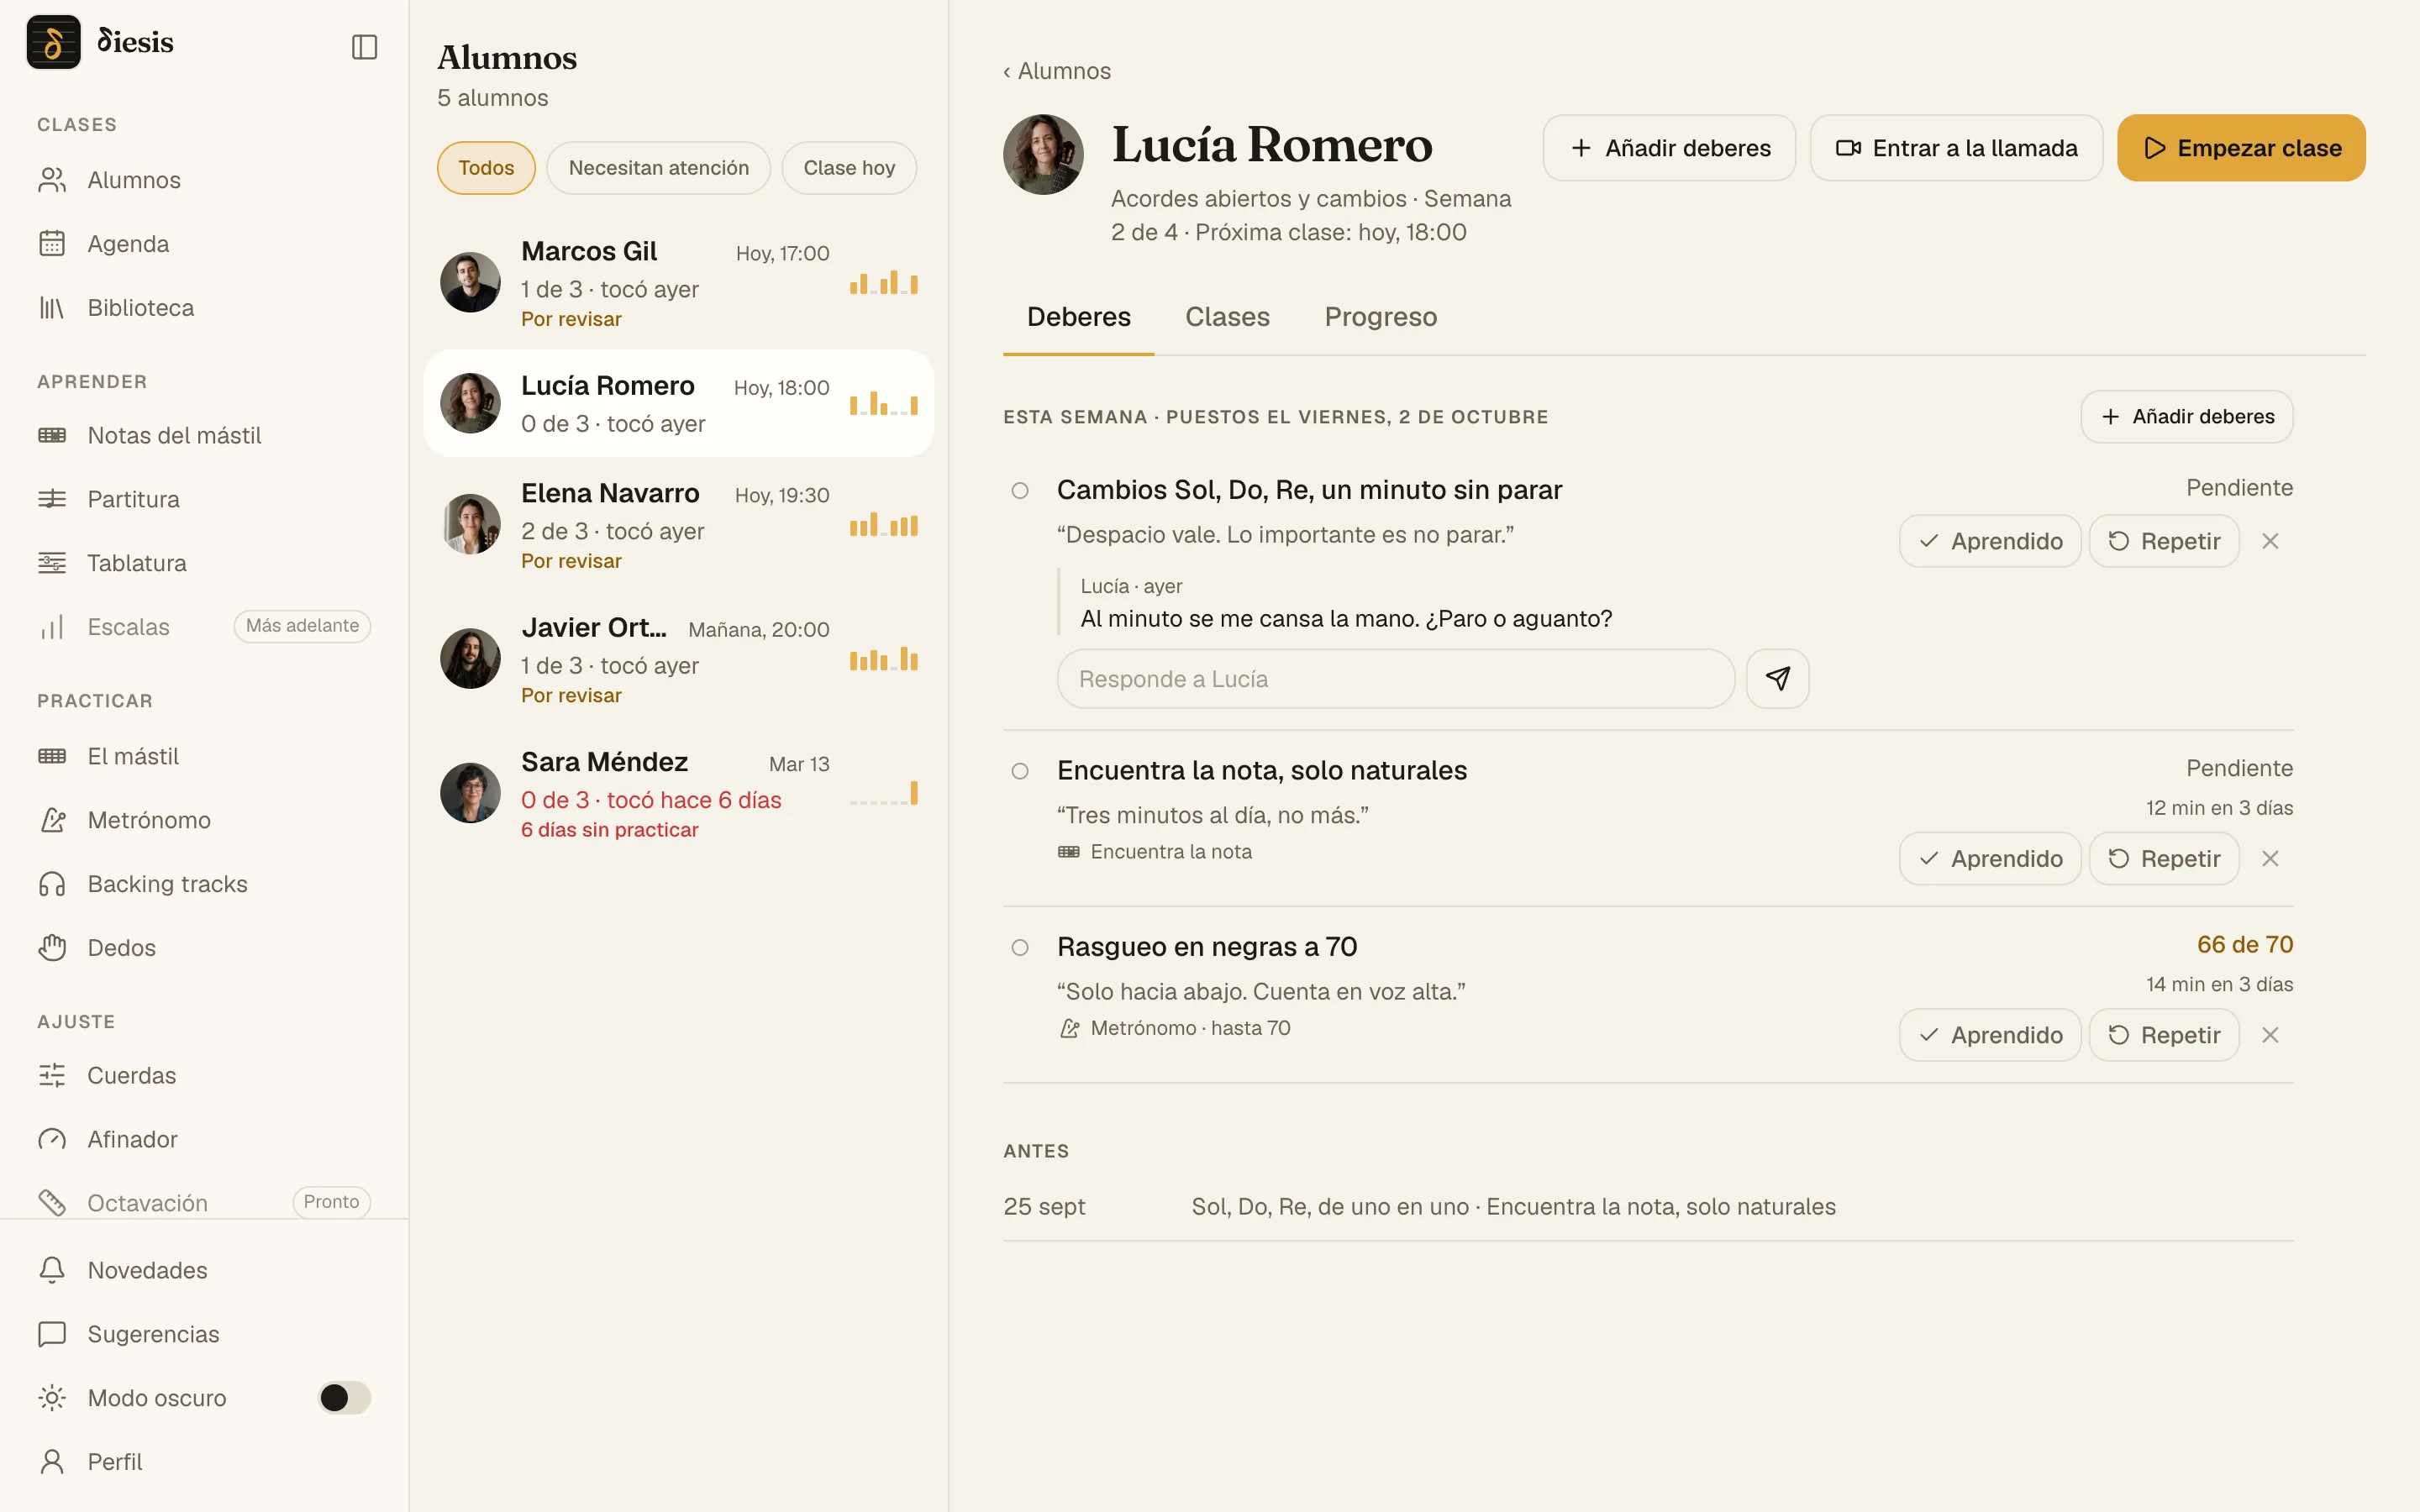Click the Responde a Lucía field

coord(1395,679)
